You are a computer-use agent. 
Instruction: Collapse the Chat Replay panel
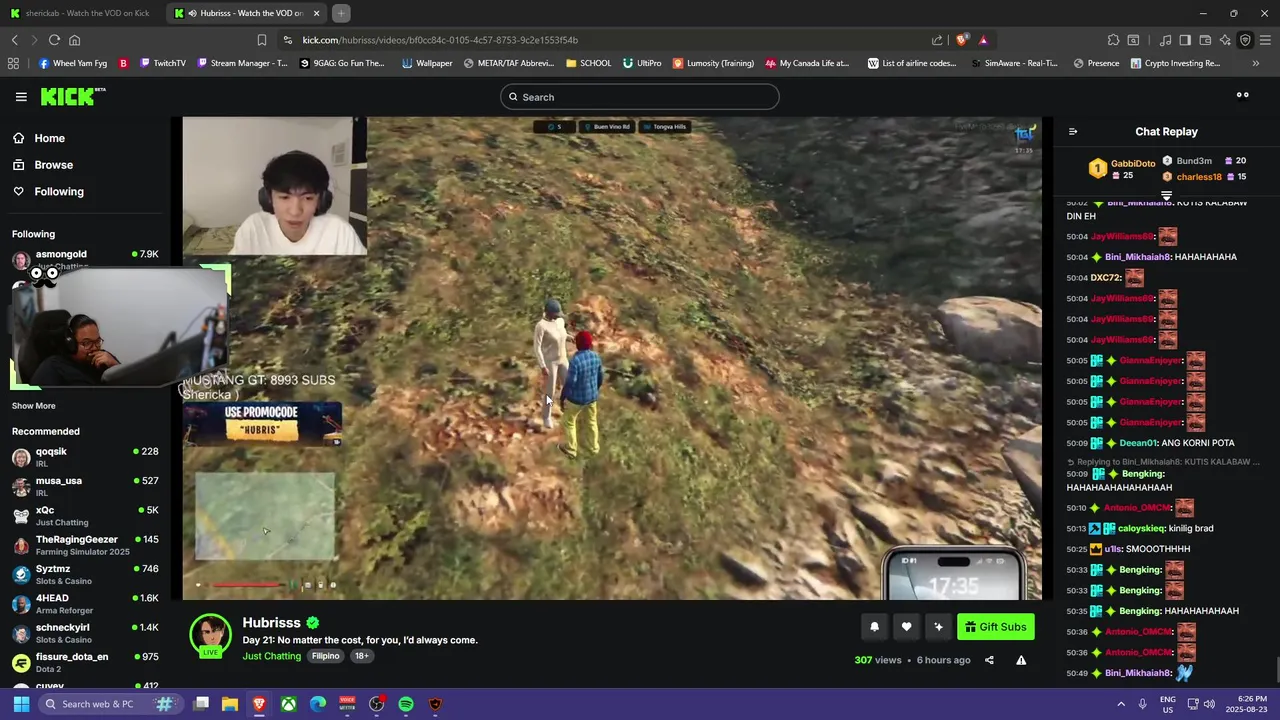[x=1073, y=132]
